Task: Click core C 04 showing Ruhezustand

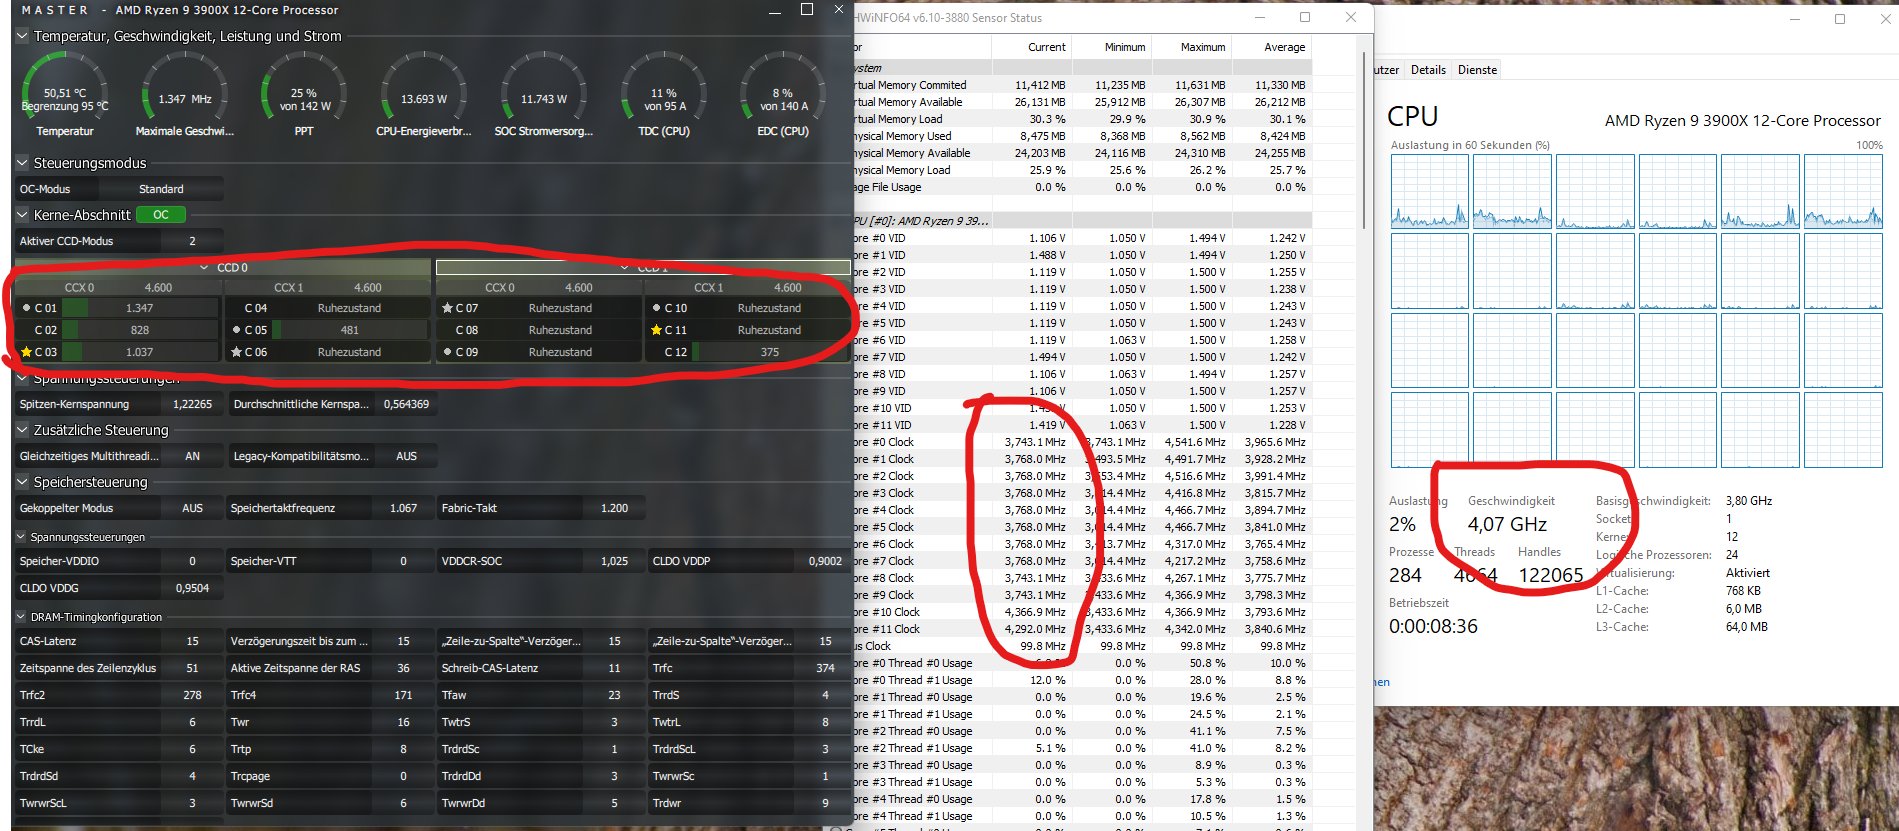Action: click(x=327, y=308)
